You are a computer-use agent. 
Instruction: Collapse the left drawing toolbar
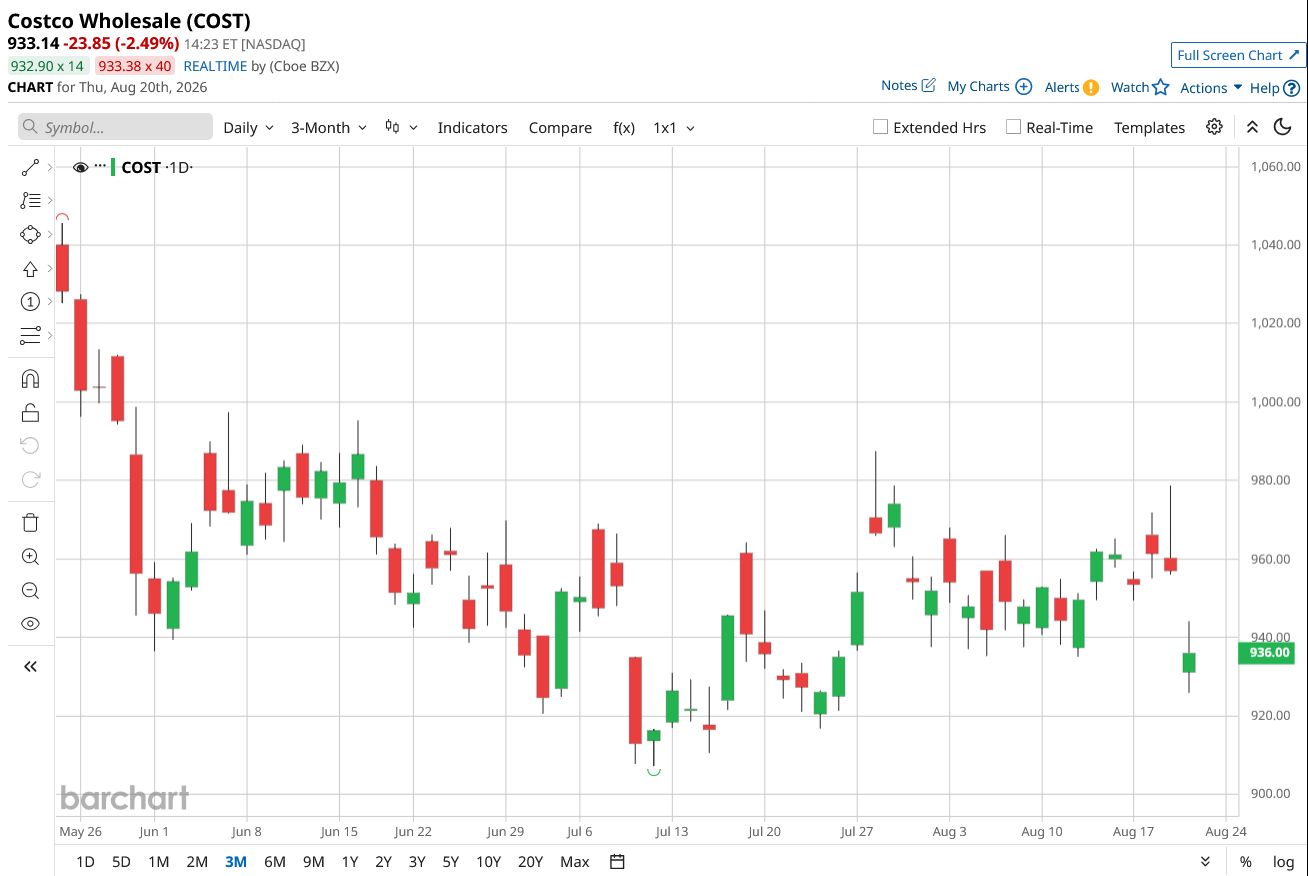pyautogui.click(x=30, y=666)
